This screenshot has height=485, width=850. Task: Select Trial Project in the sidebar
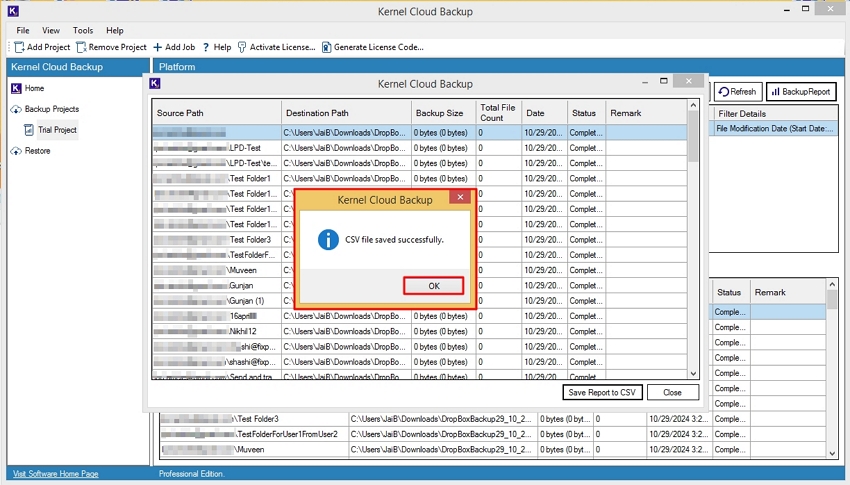[57, 130]
